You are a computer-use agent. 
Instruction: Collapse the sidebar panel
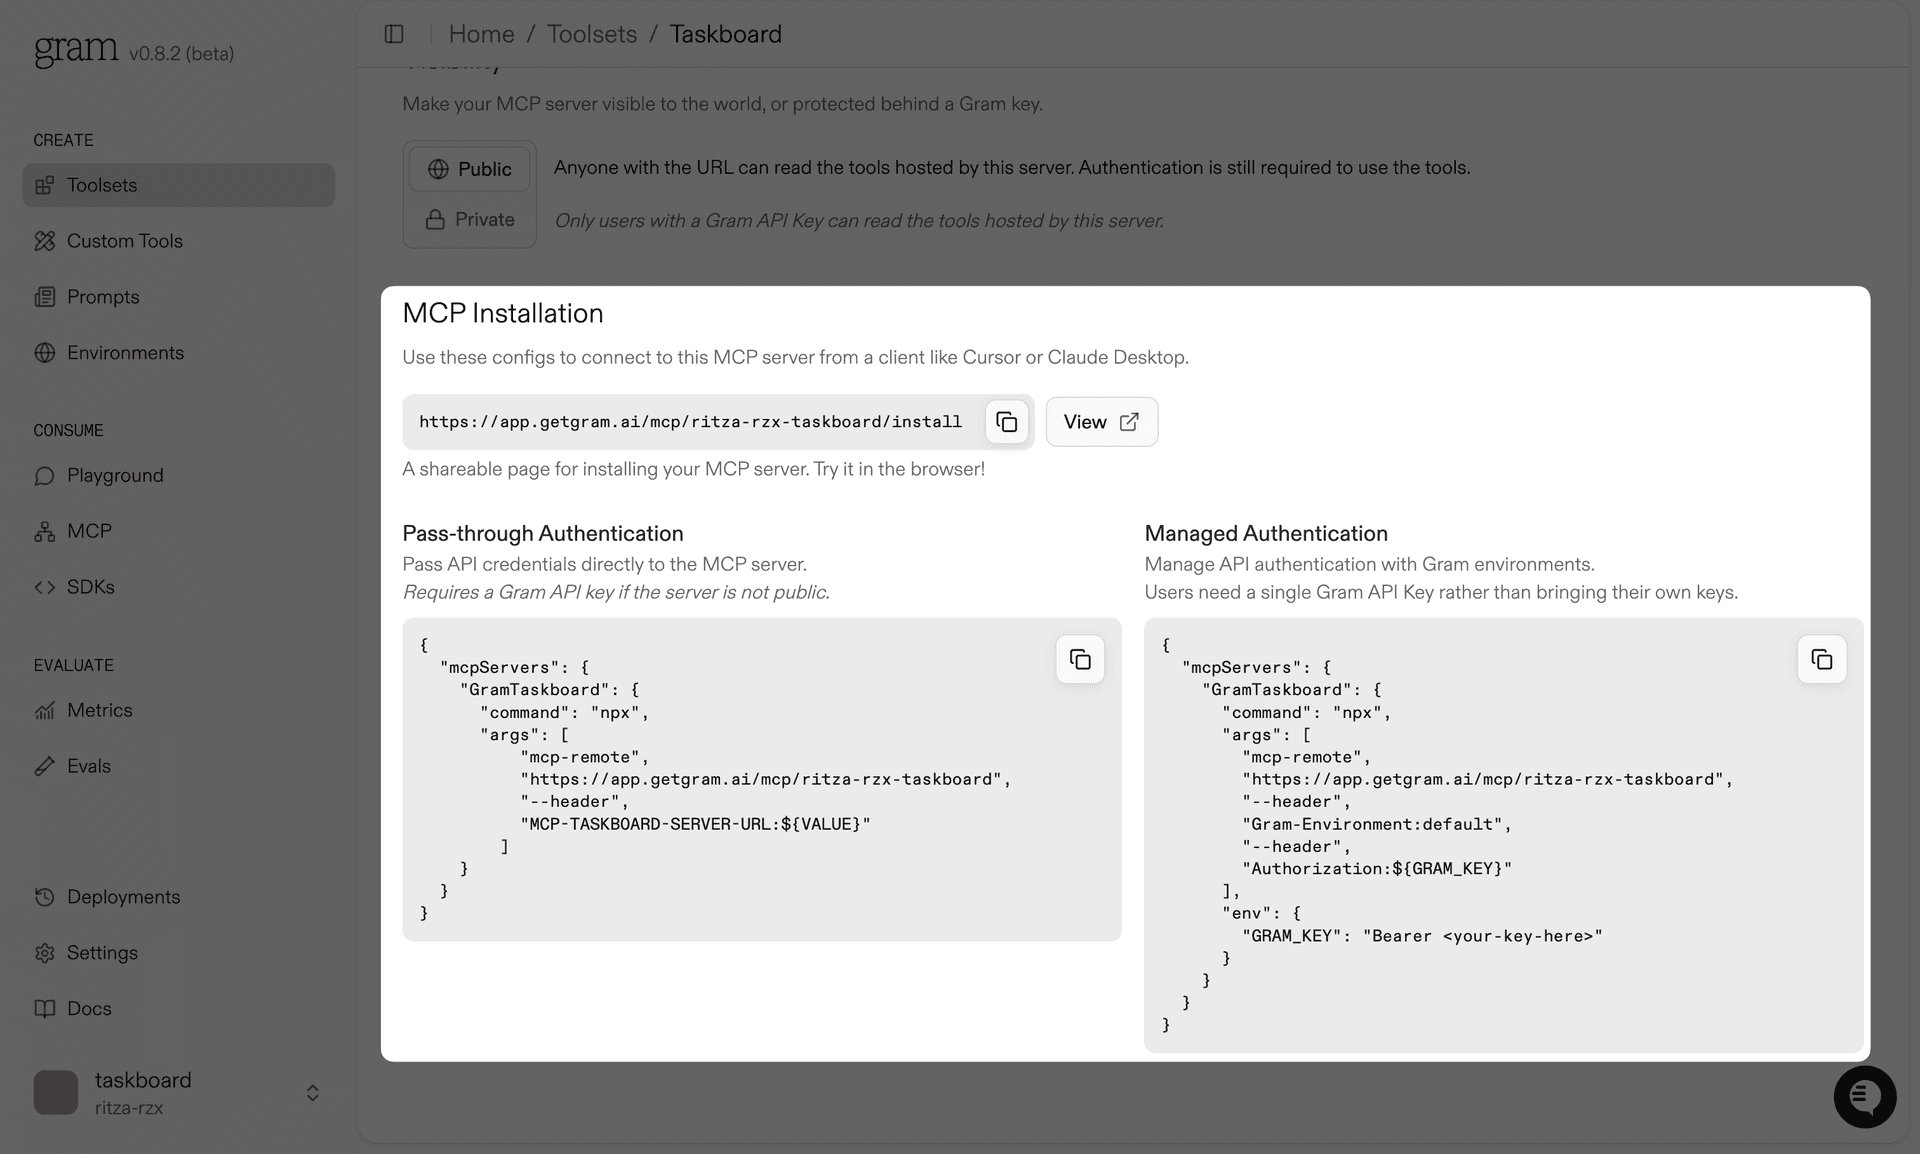(394, 33)
